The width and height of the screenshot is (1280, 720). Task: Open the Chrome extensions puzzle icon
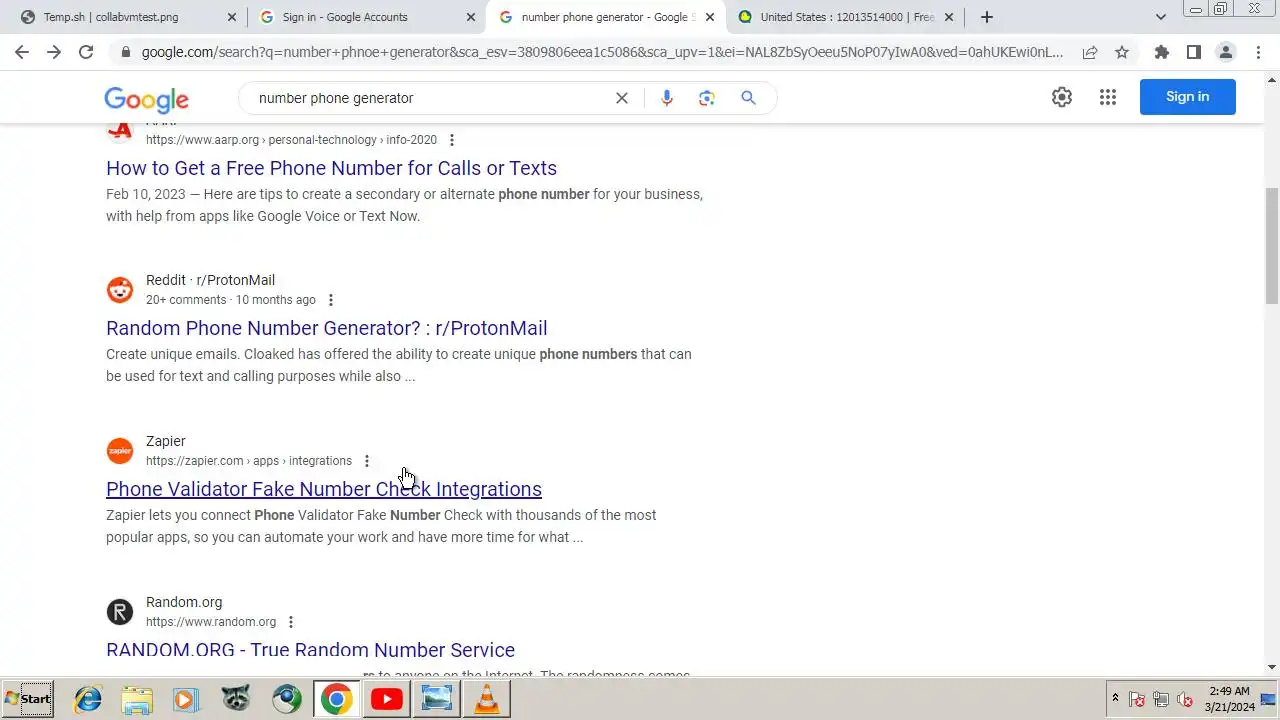point(1162,52)
